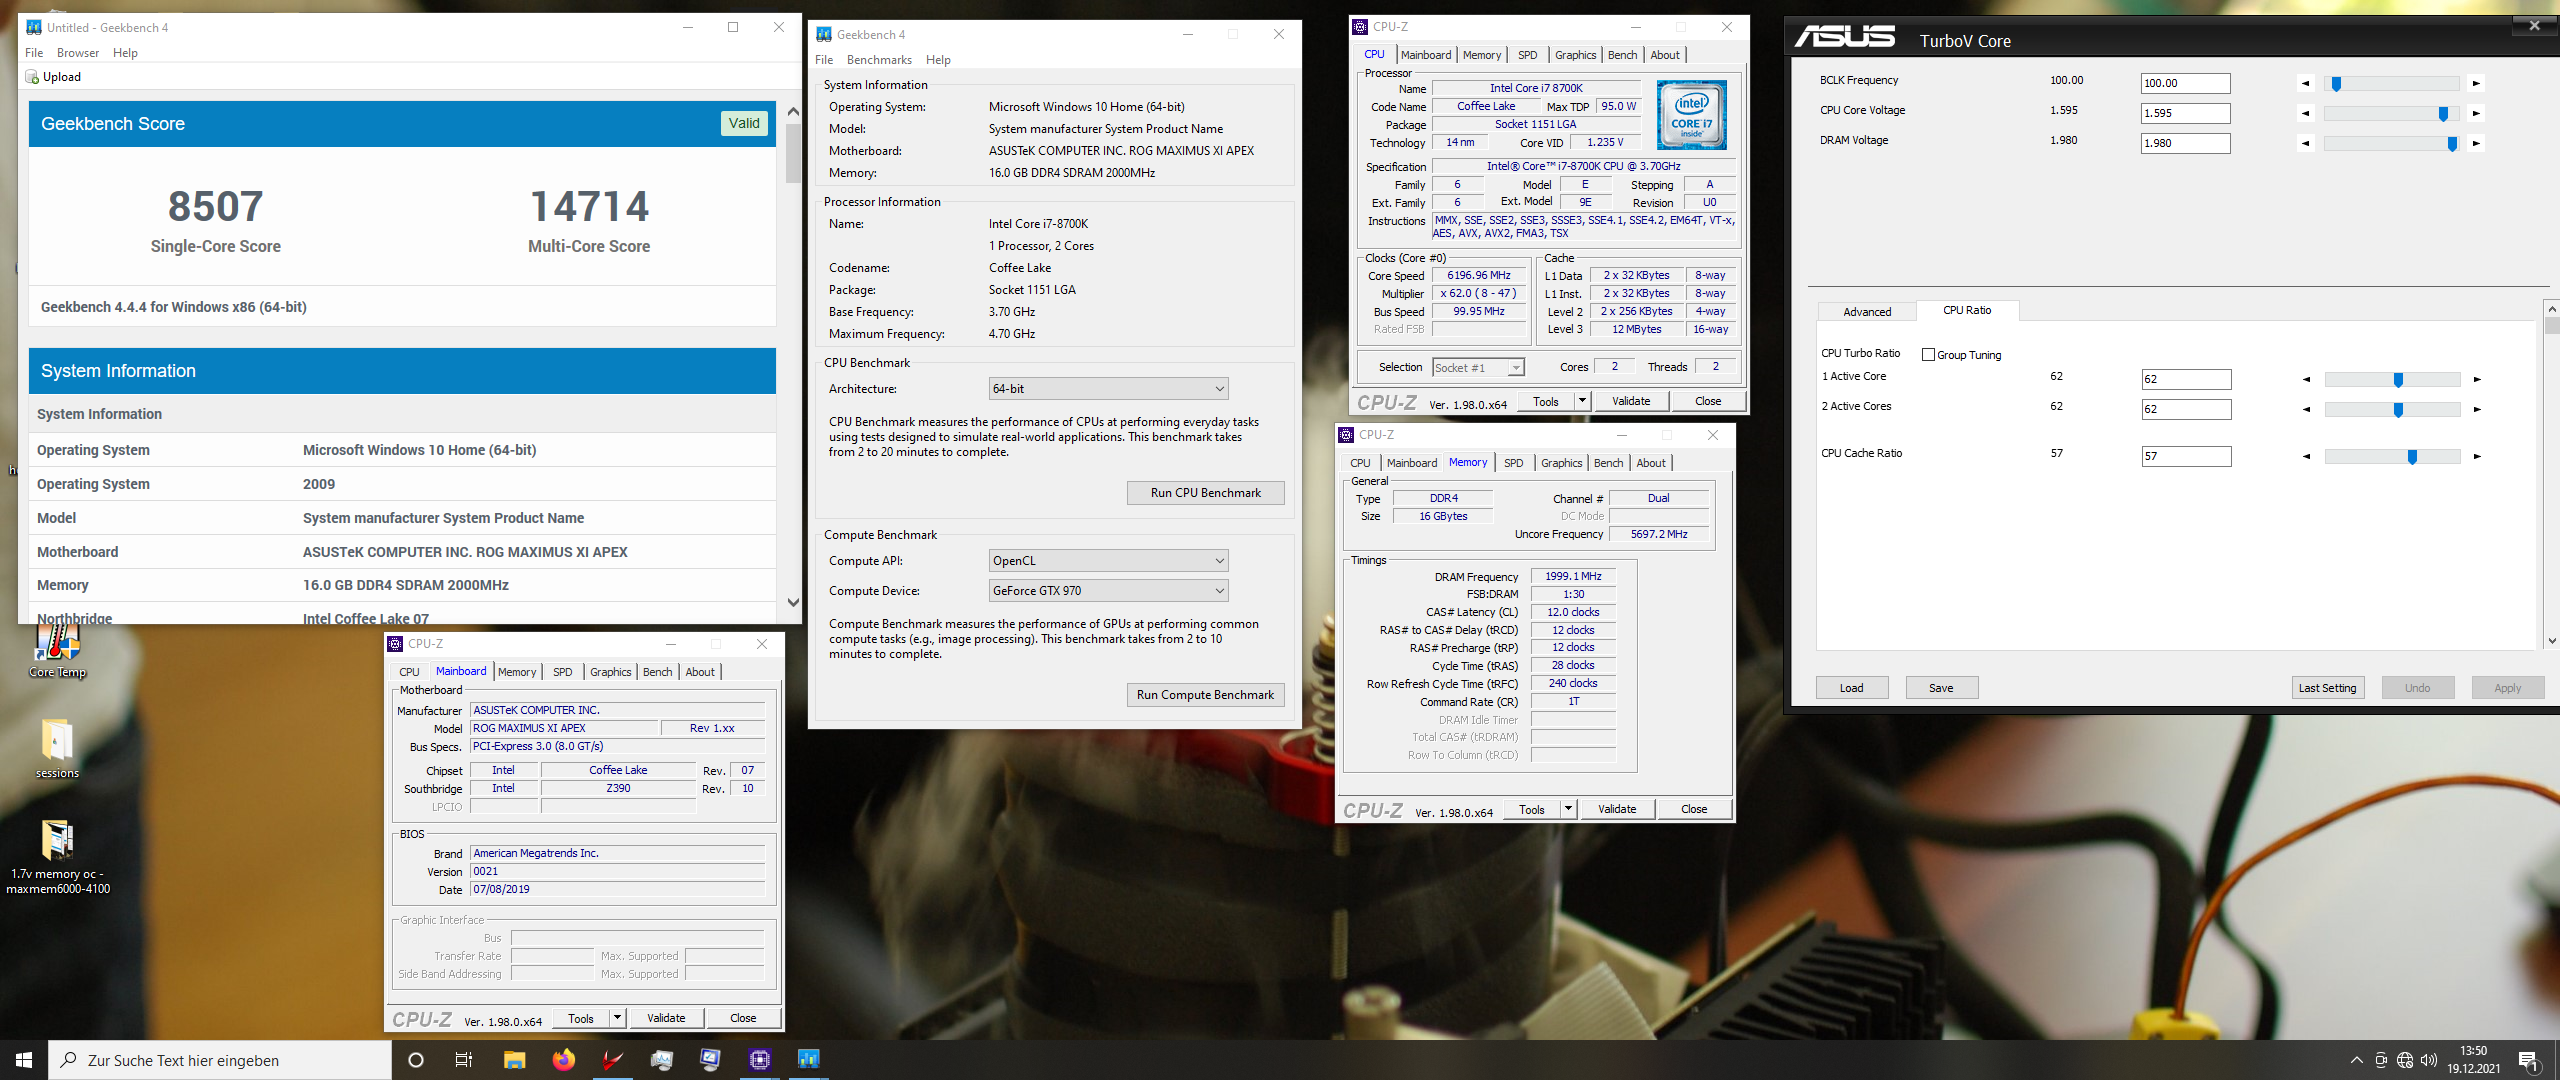
Task: Open File Explorer from taskbar
Action: (x=514, y=1060)
